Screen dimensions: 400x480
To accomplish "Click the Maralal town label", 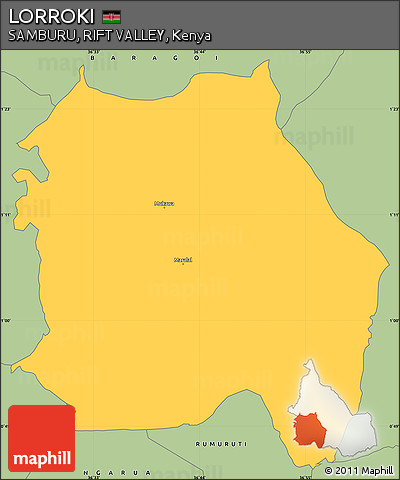I will click(x=183, y=260).
